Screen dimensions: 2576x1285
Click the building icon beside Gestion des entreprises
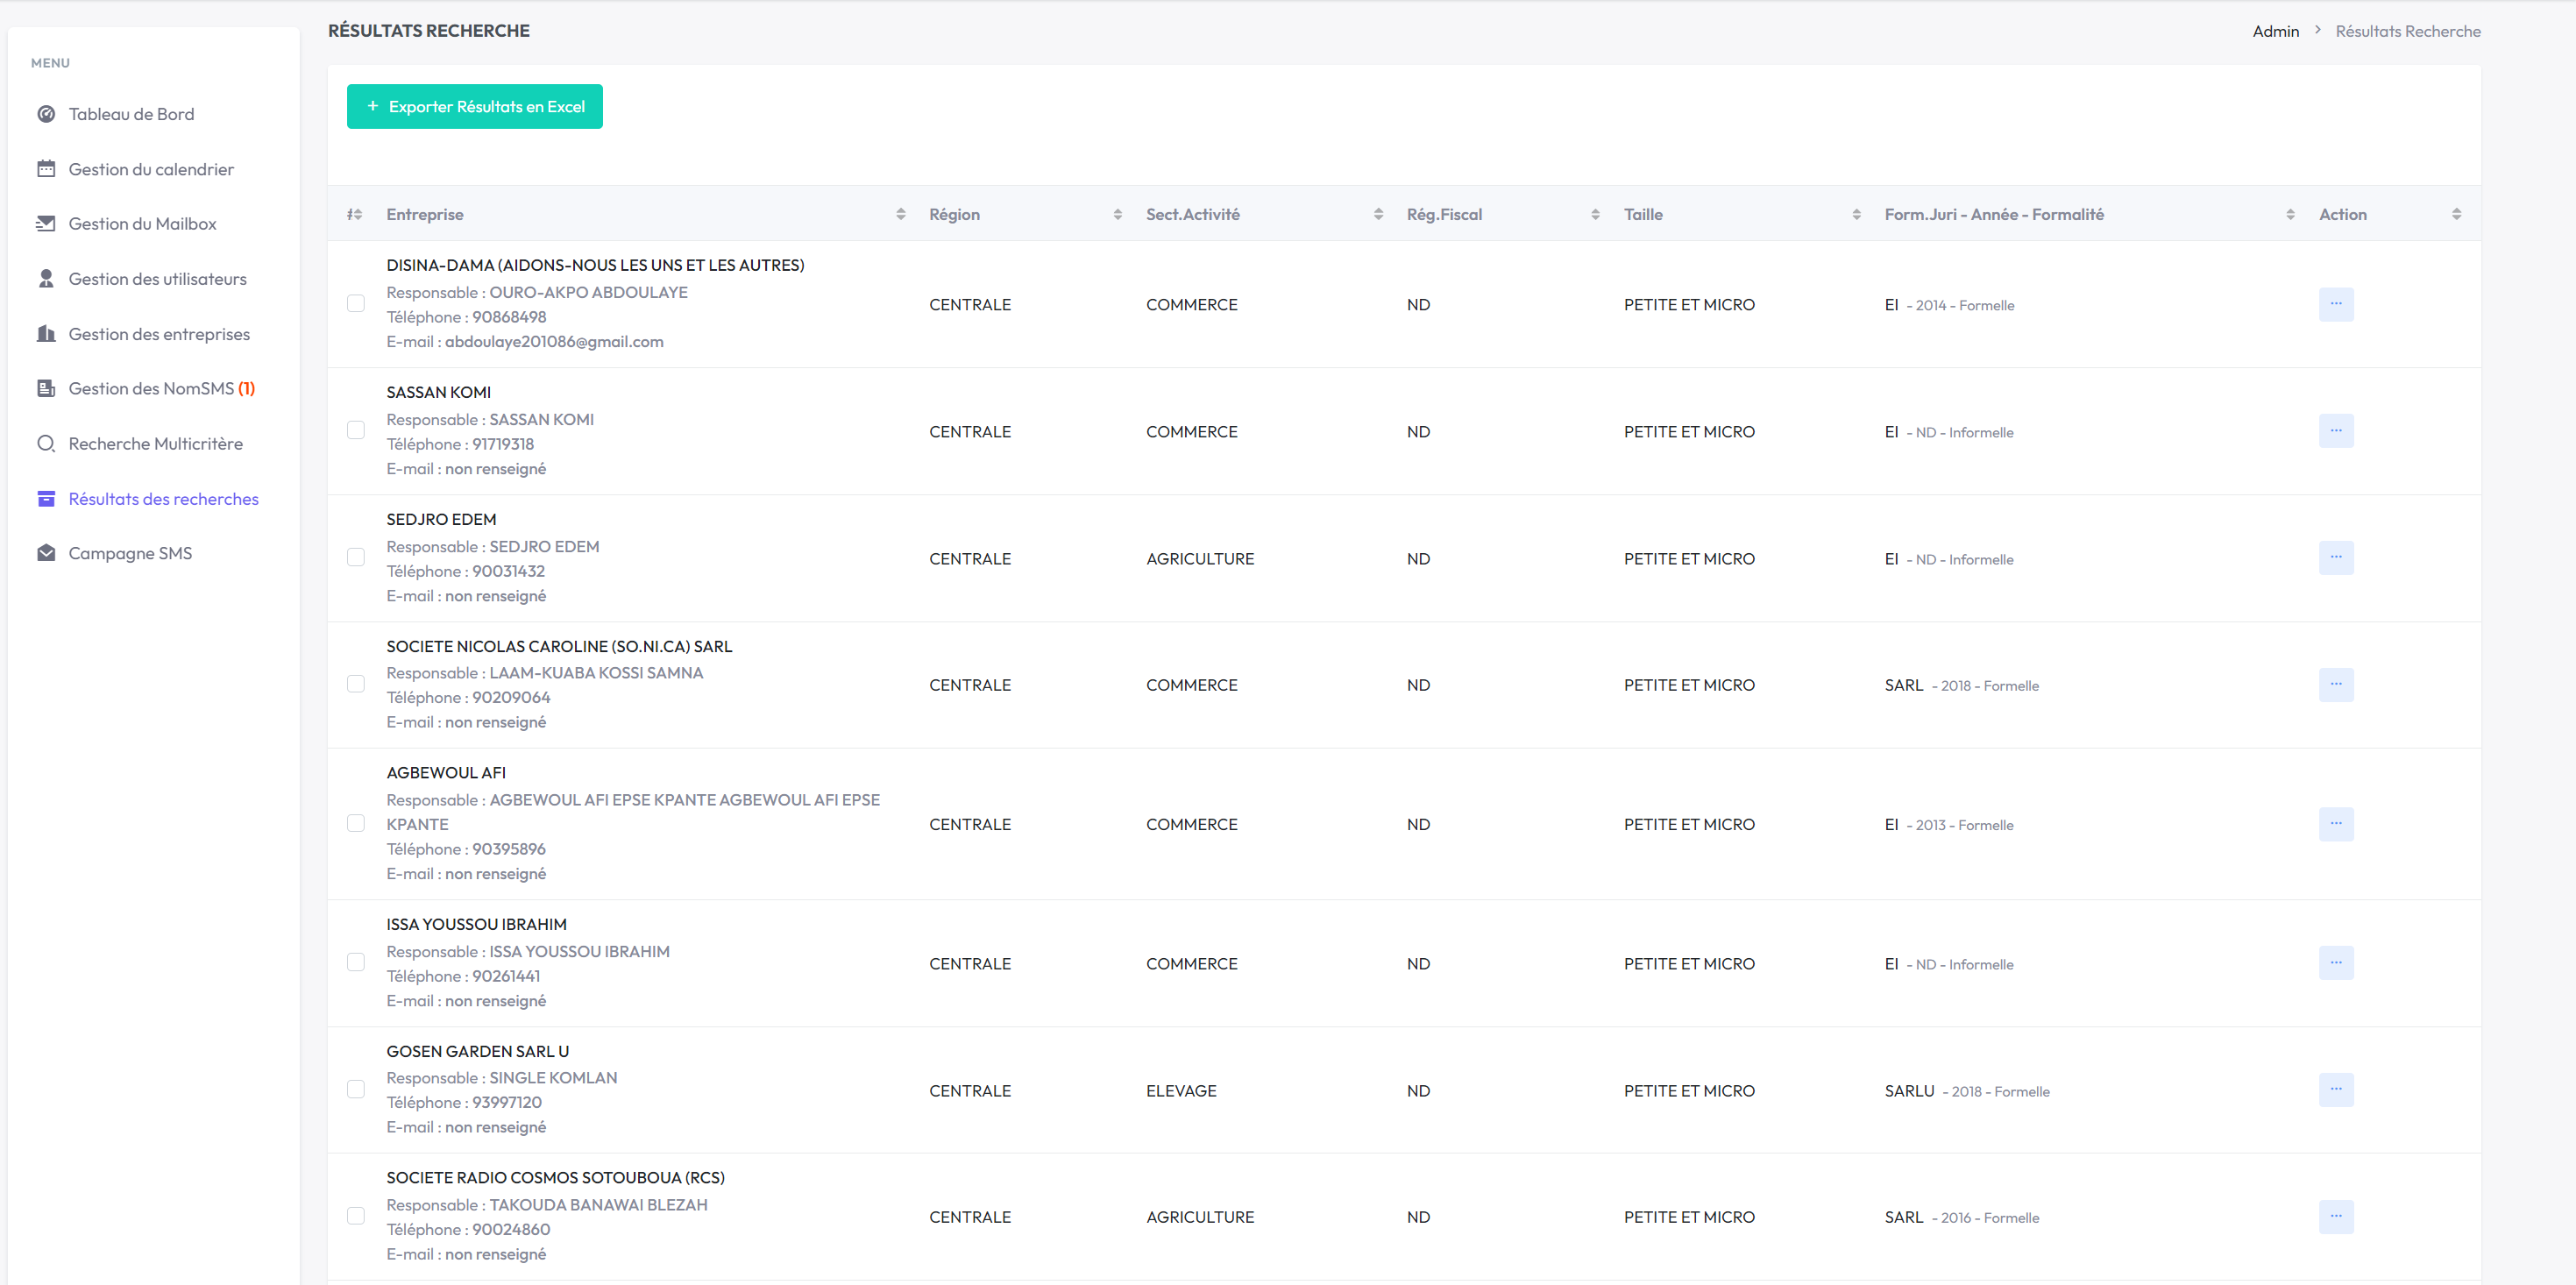coord(46,334)
